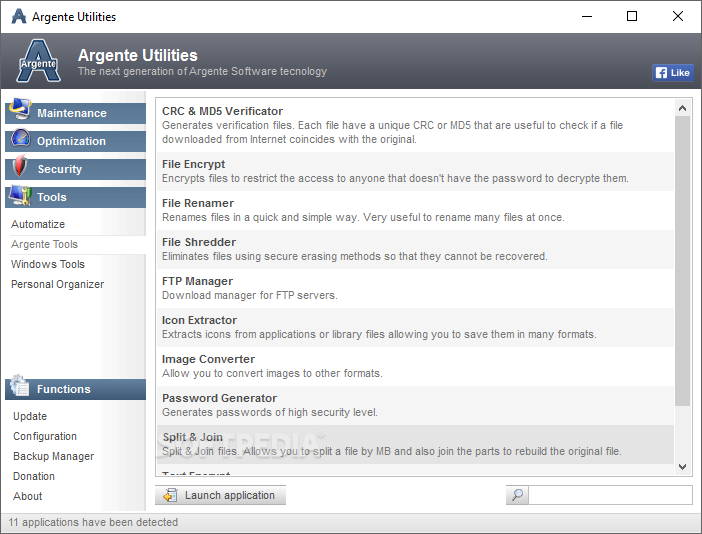
Task: Open the Maintenance section
Action: (x=76, y=113)
